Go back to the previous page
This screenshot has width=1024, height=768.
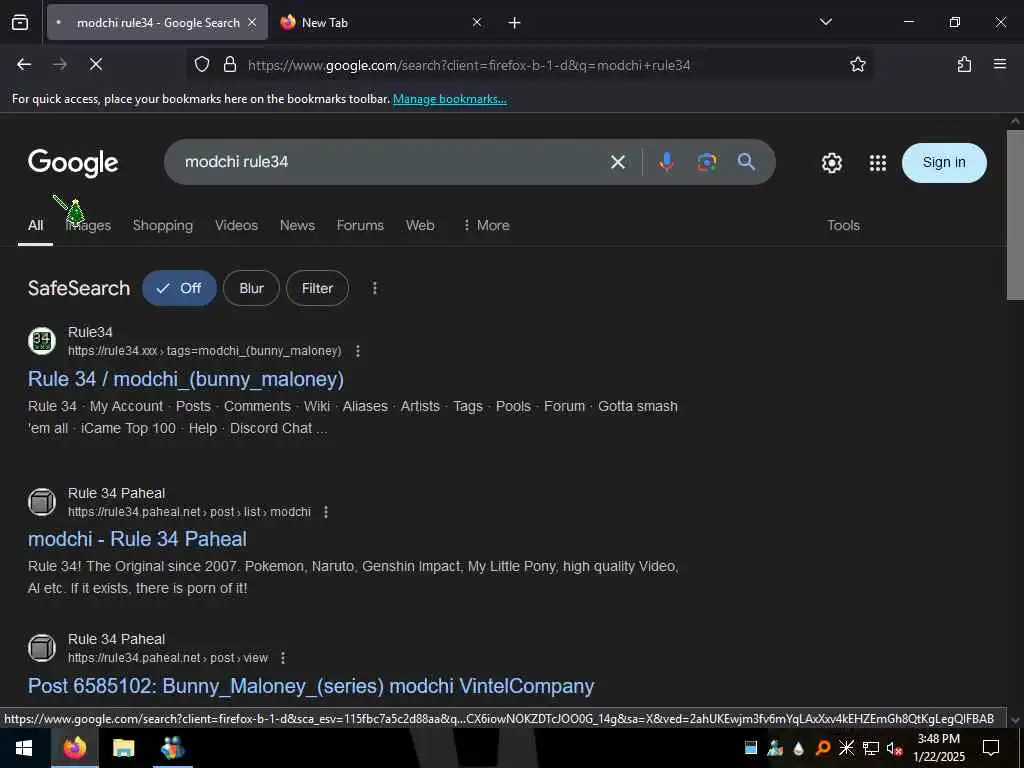pos(24,64)
